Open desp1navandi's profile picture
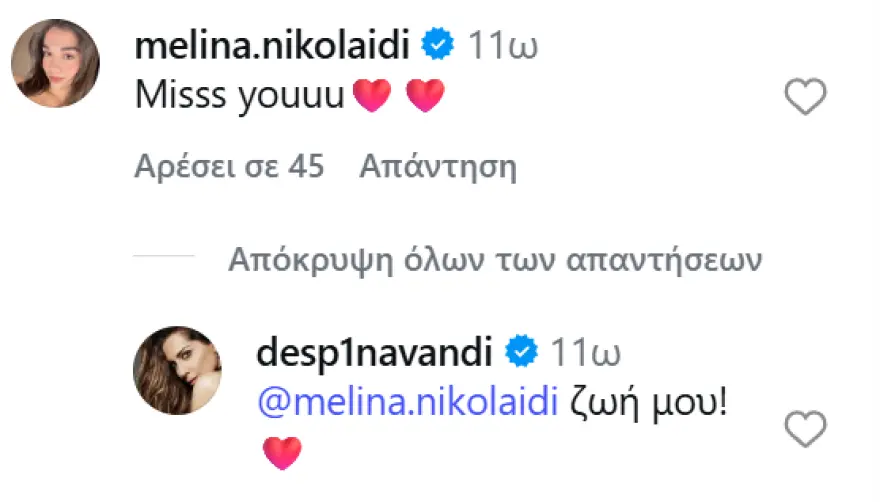Screen dimensions: 880x502 click(x=178, y=369)
